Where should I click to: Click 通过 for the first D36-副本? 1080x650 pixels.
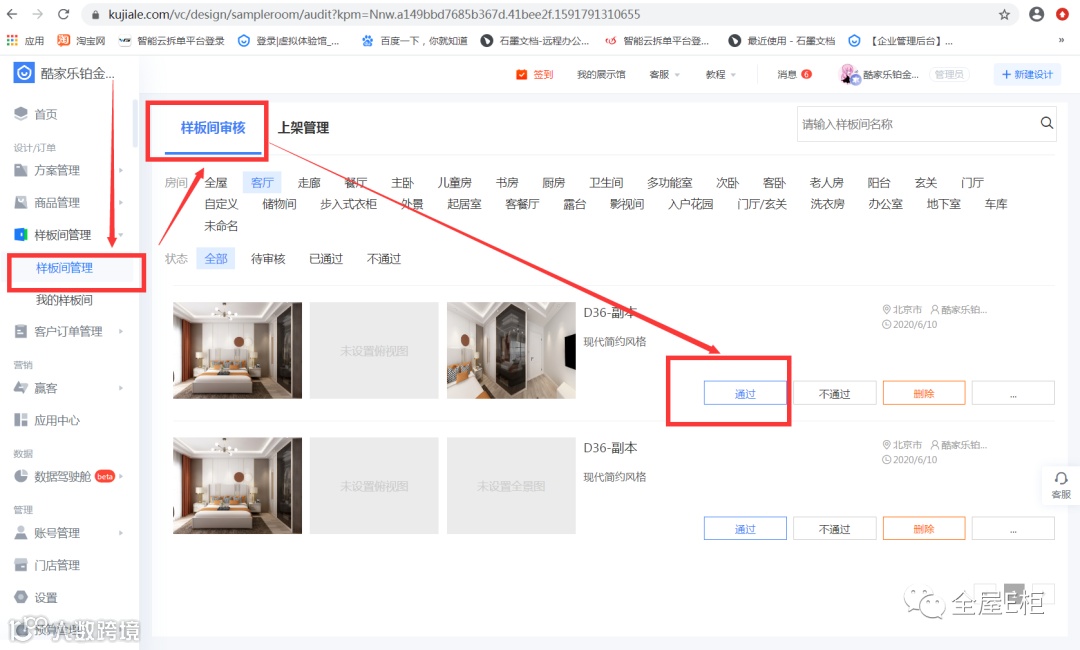pyautogui.click(x=745, y=393)
